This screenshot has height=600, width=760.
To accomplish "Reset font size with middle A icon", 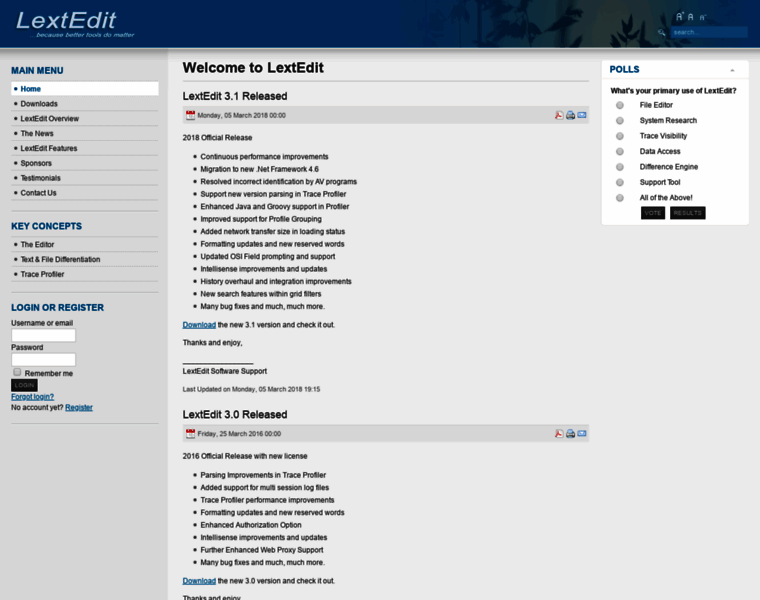I will coord(691,17).
